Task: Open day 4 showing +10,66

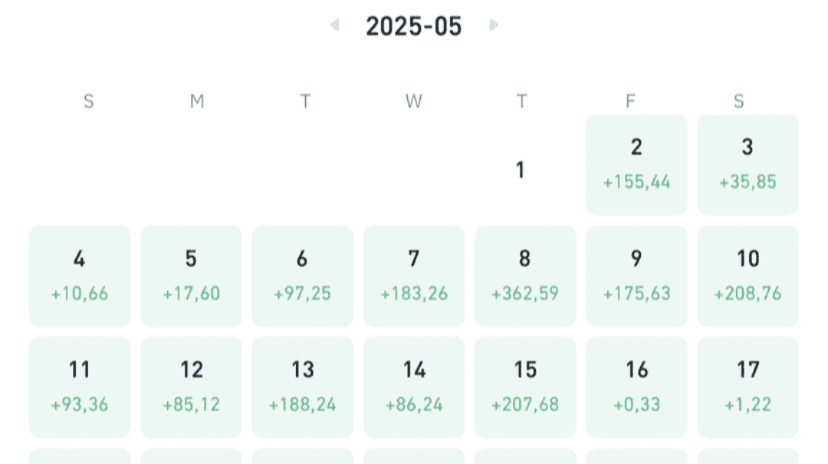Action: 80,276
